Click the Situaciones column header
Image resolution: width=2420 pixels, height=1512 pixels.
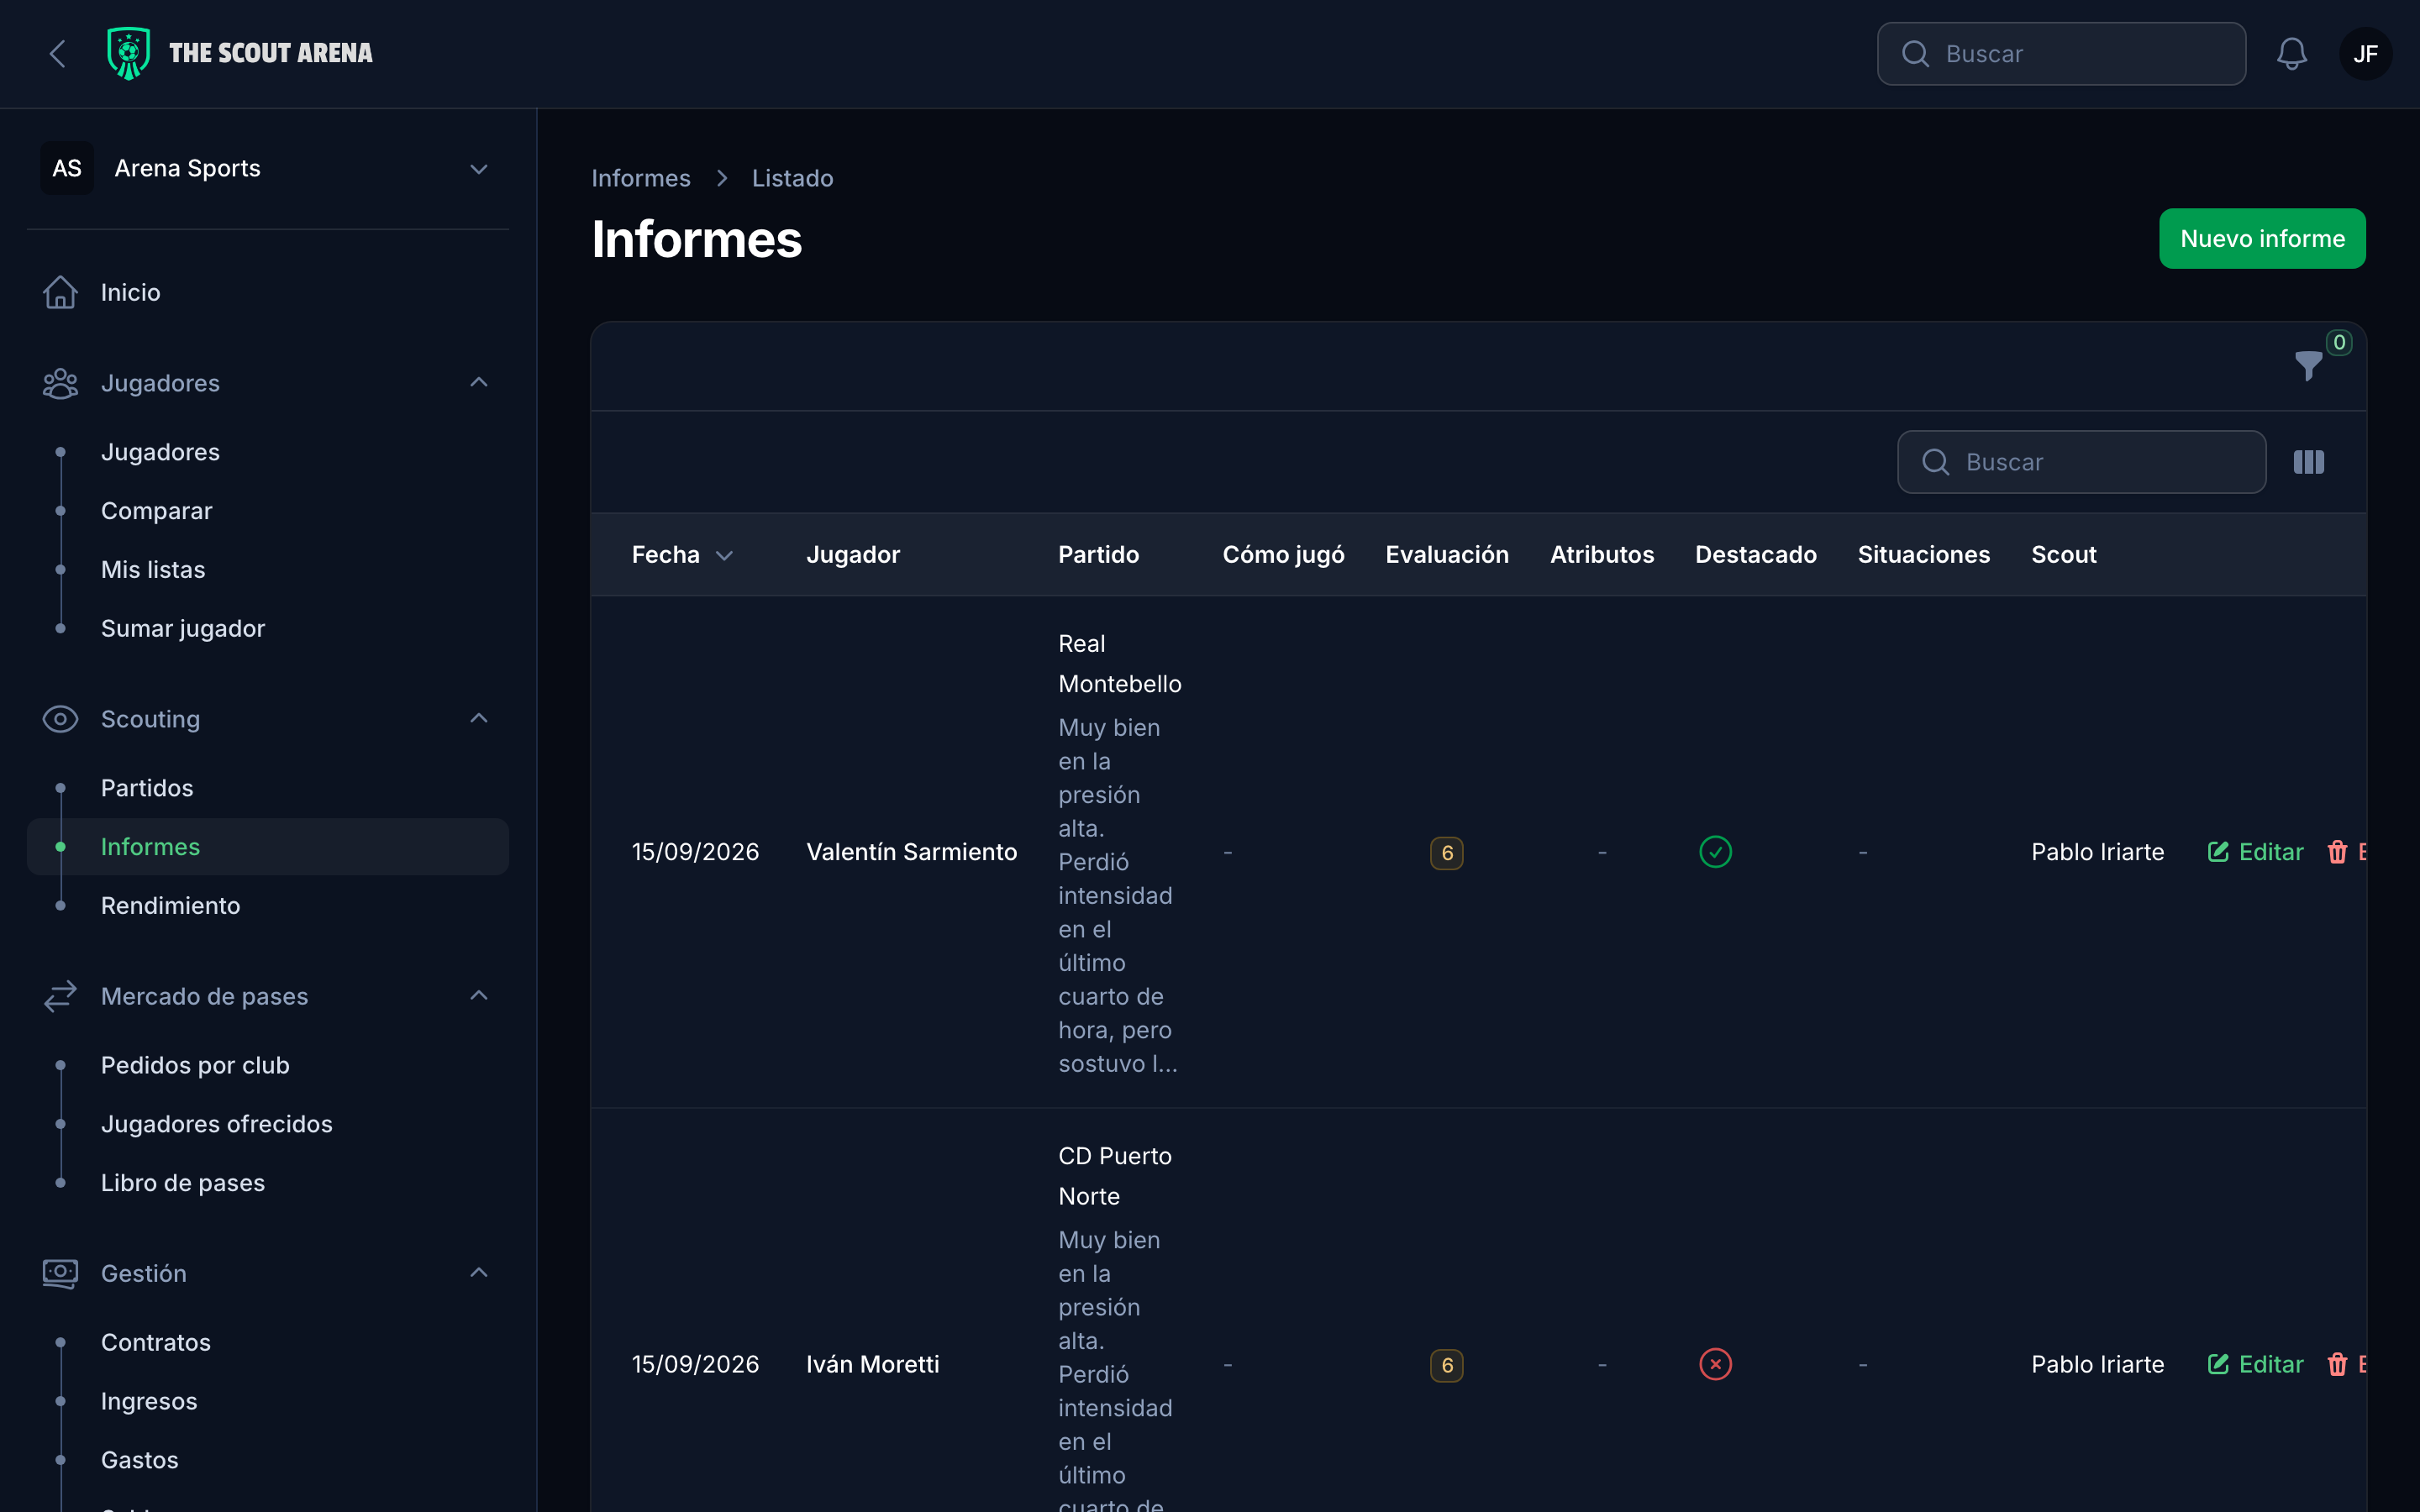1923,555
